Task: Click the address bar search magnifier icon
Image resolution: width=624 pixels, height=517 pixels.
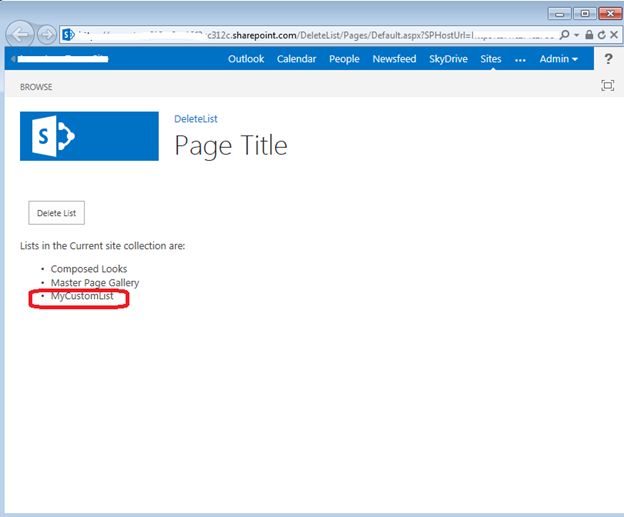Action: (564, 35)
